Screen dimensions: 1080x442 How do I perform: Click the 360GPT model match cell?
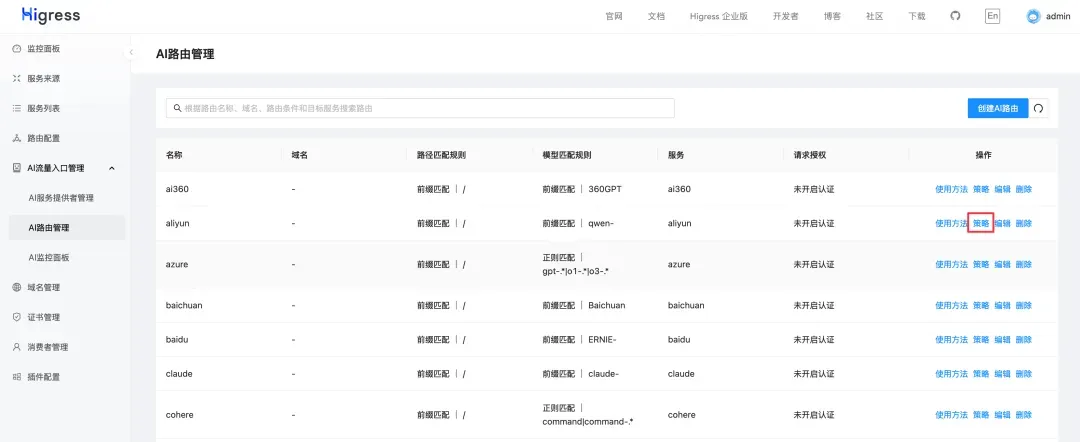581,189
